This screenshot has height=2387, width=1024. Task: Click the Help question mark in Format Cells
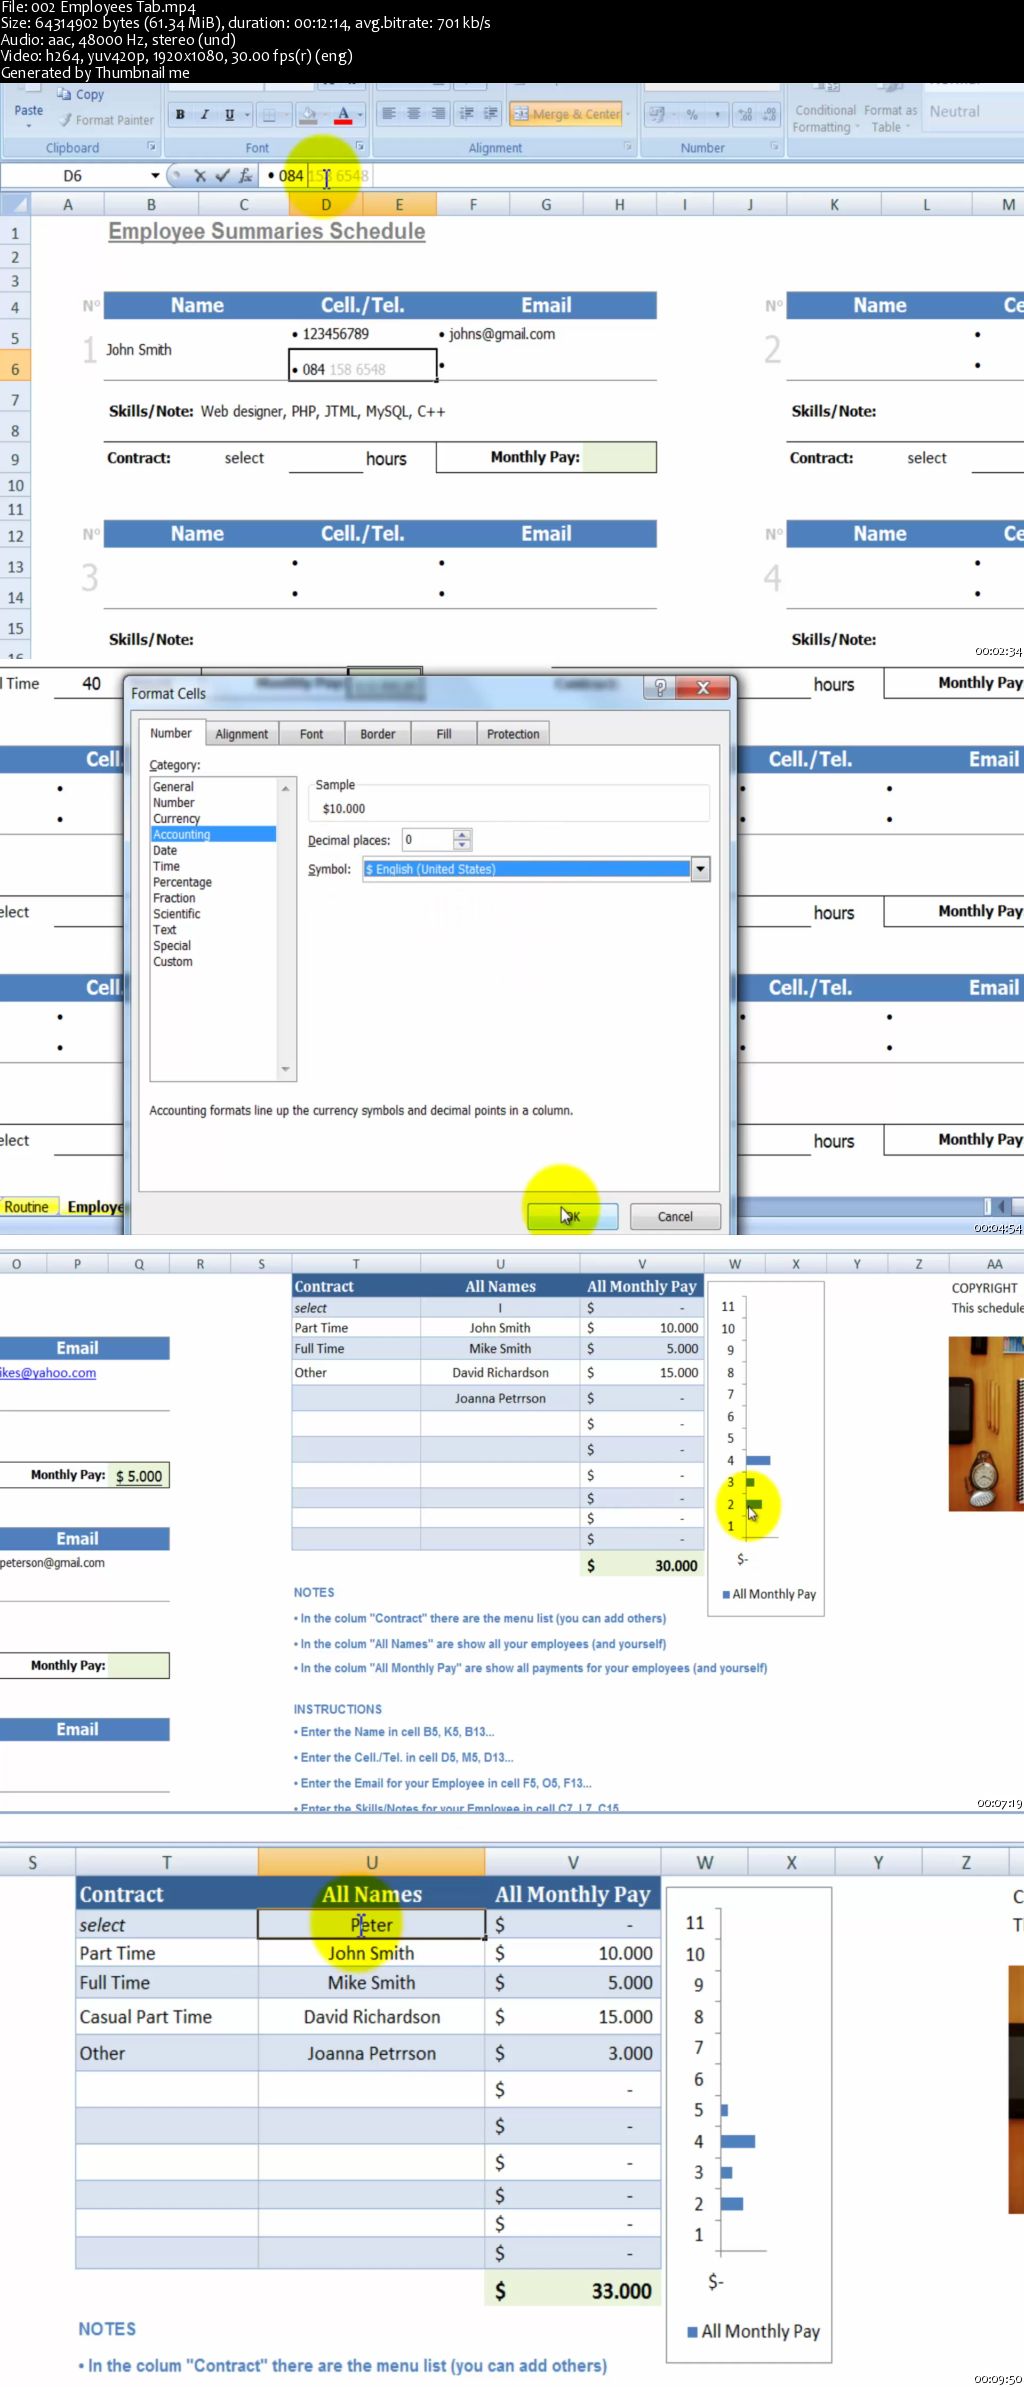pyautogui.click(x=660, y=688)
